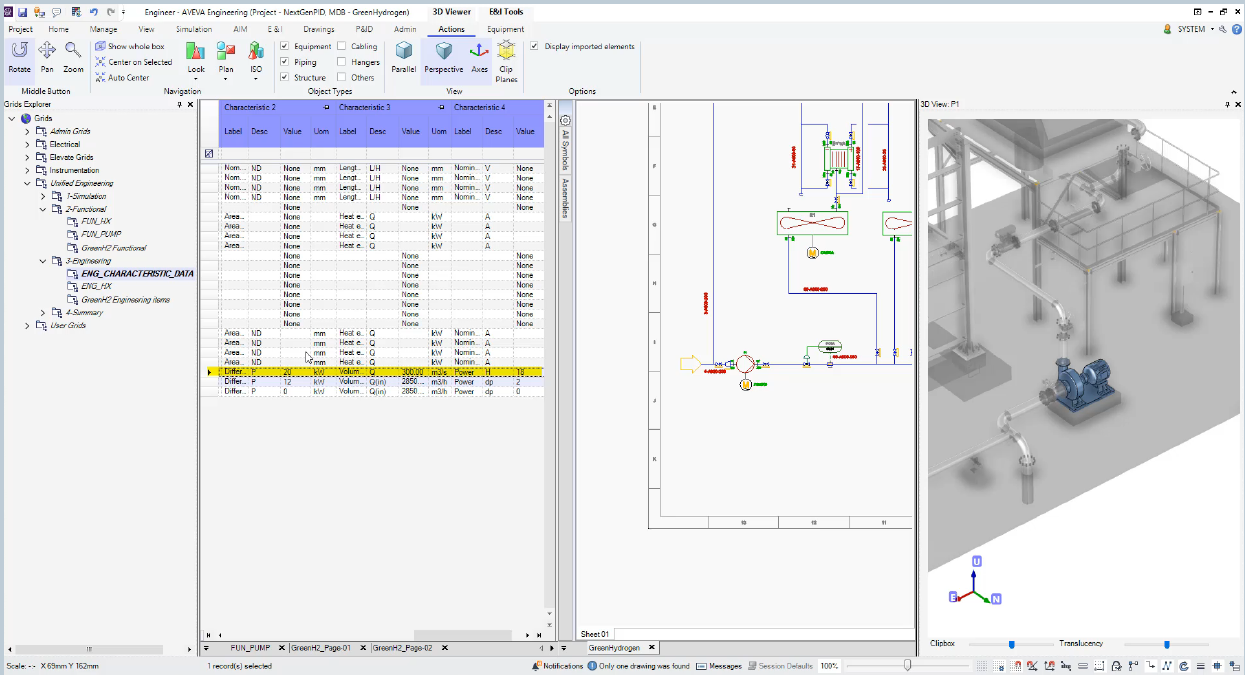Check the Others object type
This screenshot has height=675, width=1245.
(x=342, y=77)
